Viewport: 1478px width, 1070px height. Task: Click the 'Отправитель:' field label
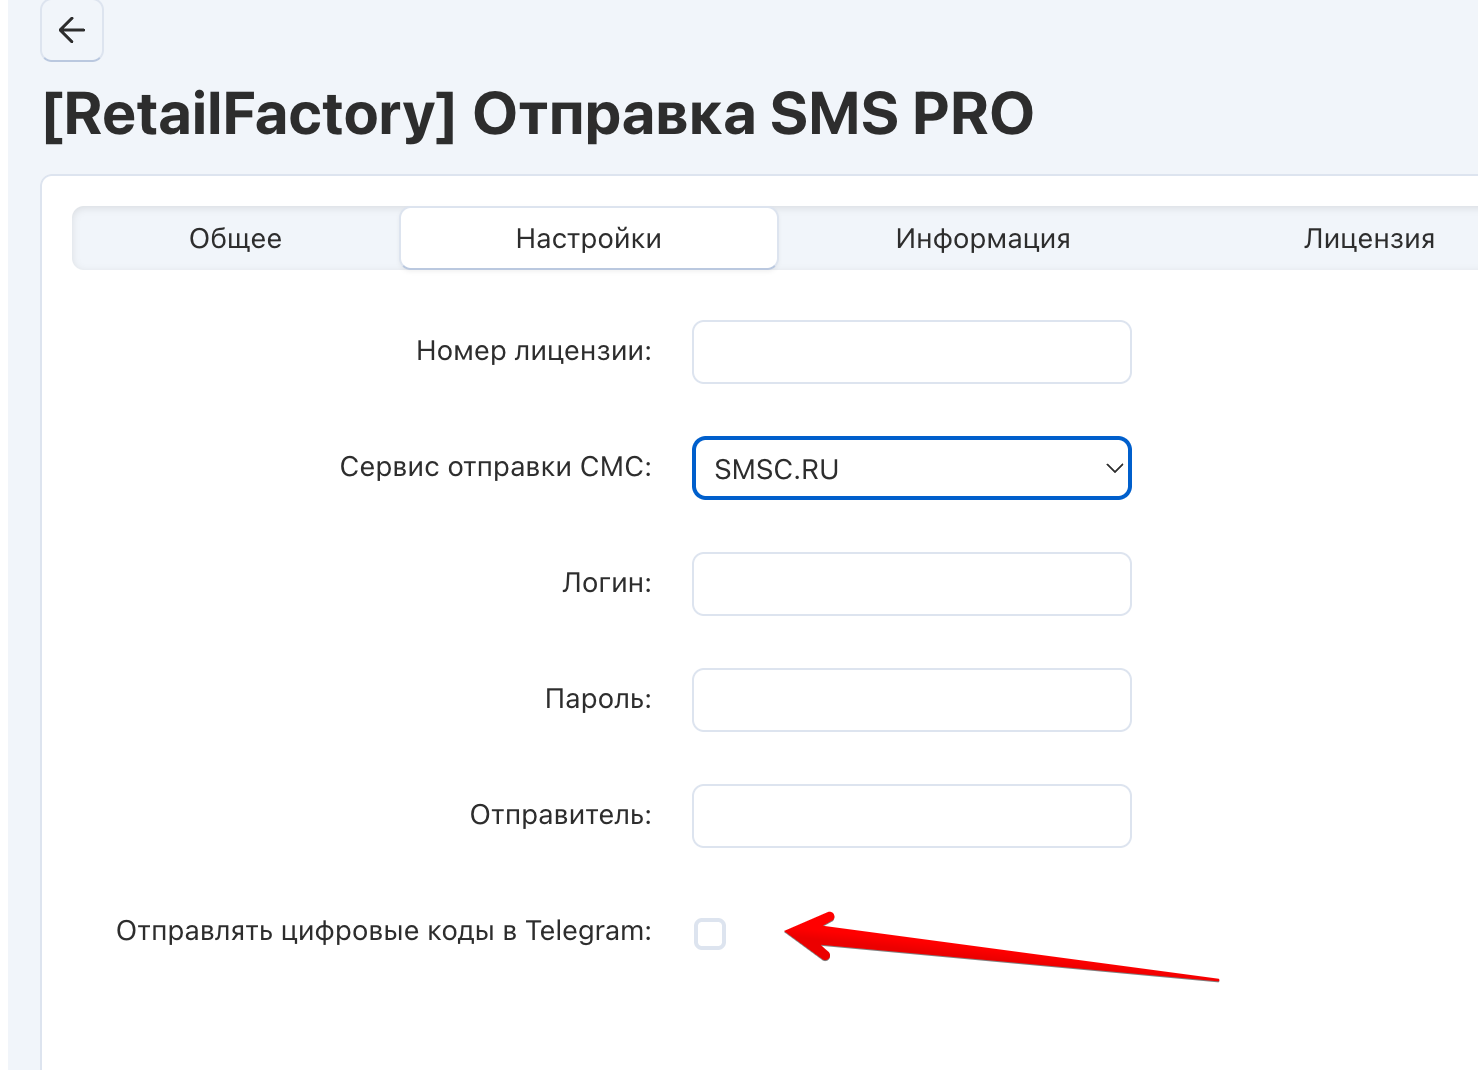pos(560,815)
